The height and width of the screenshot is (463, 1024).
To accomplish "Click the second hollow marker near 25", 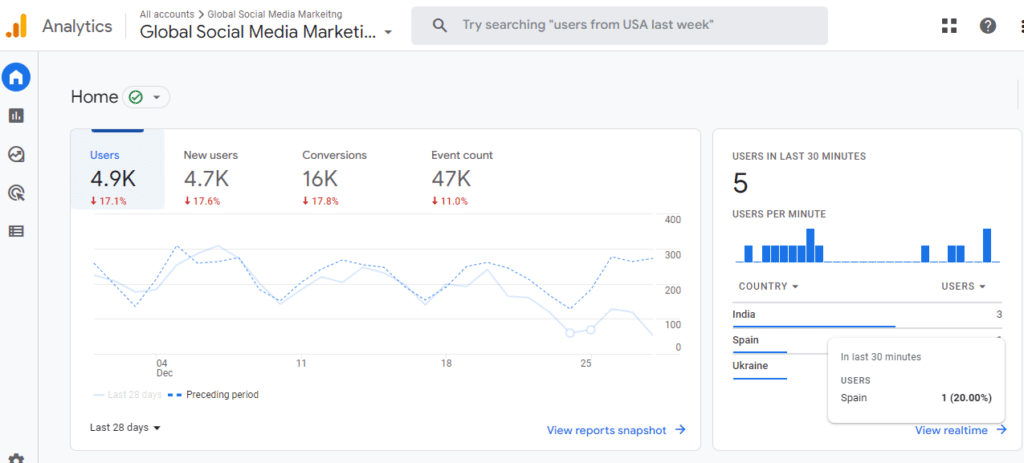I will (591, 330).
